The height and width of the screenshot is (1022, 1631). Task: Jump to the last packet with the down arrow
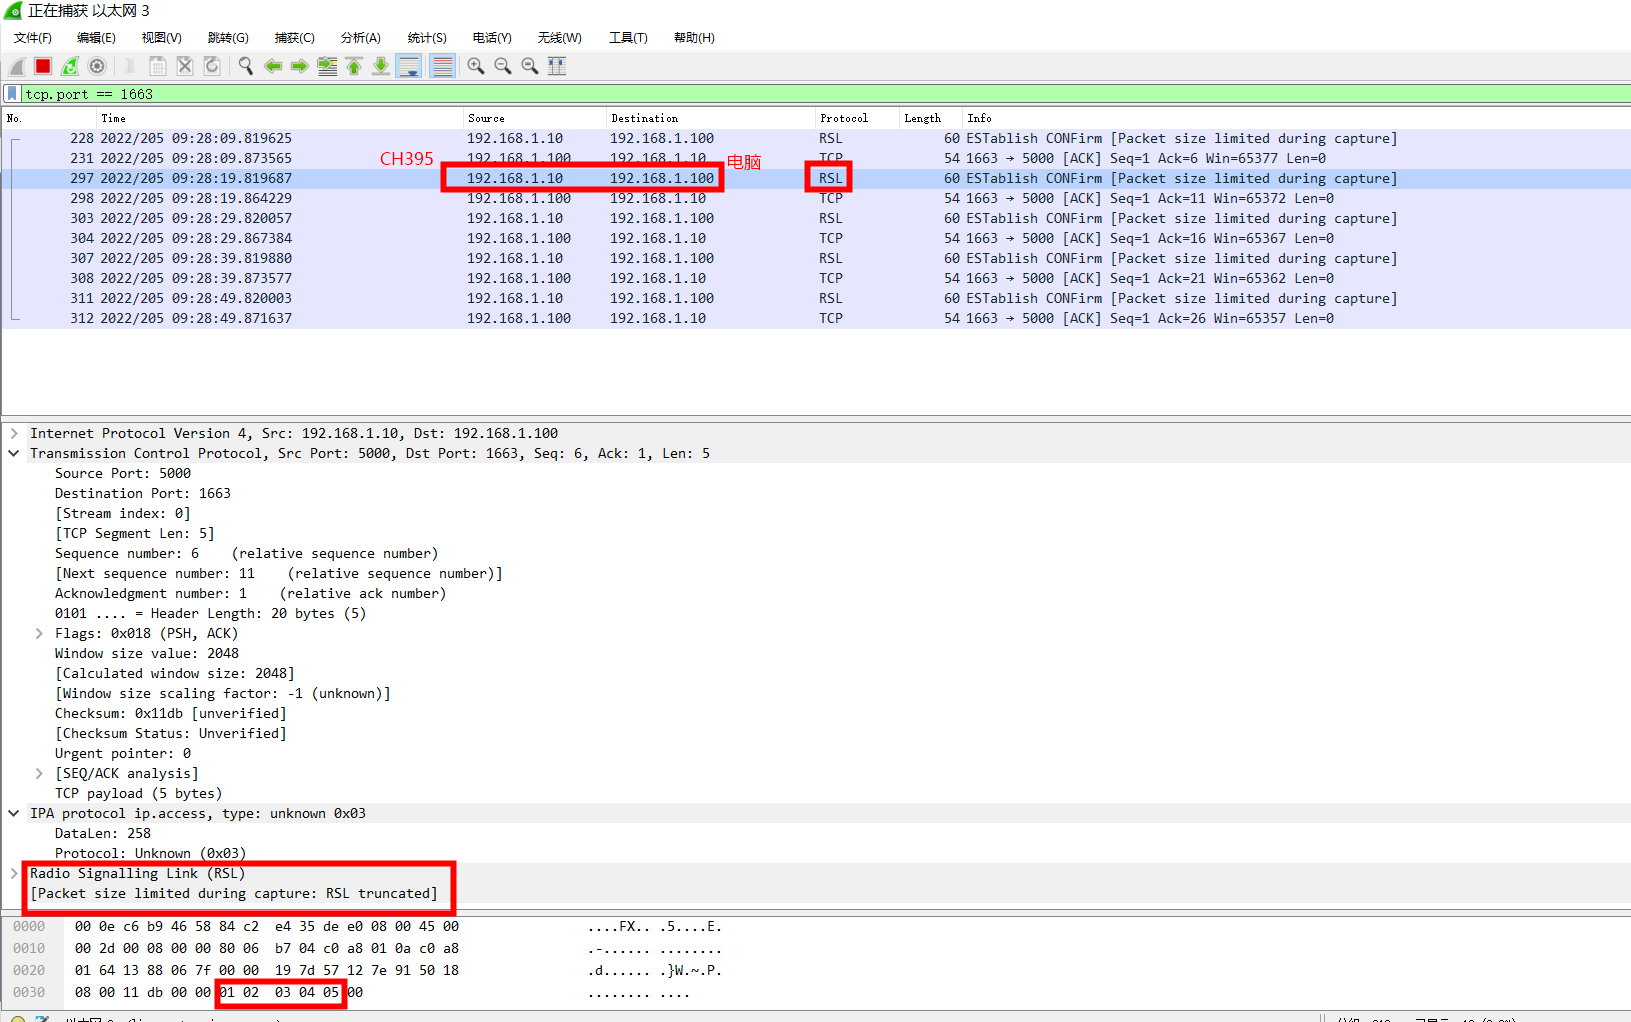pyautogui.click(x=381, y=66)
